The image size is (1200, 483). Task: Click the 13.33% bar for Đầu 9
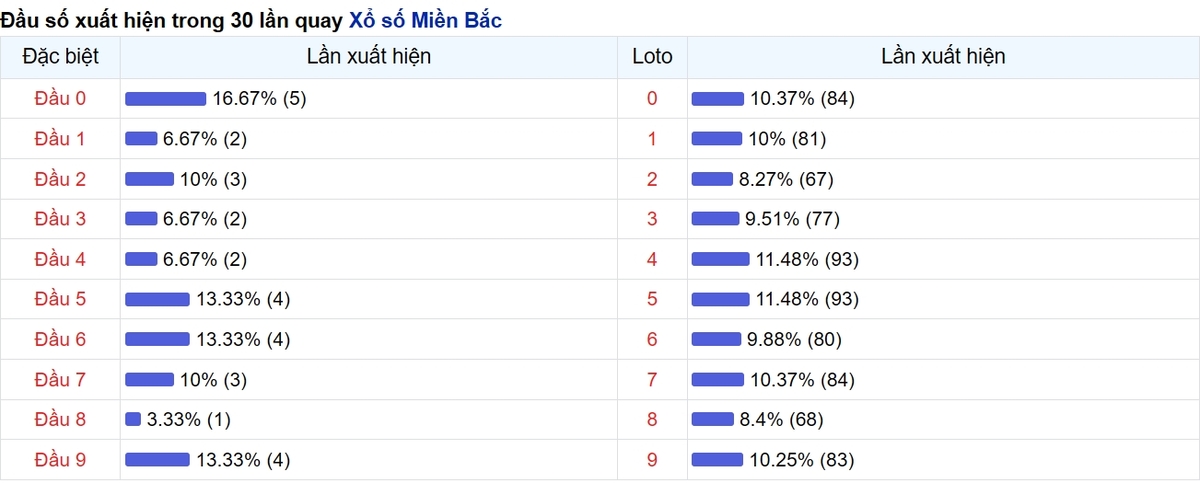(157, 459)
